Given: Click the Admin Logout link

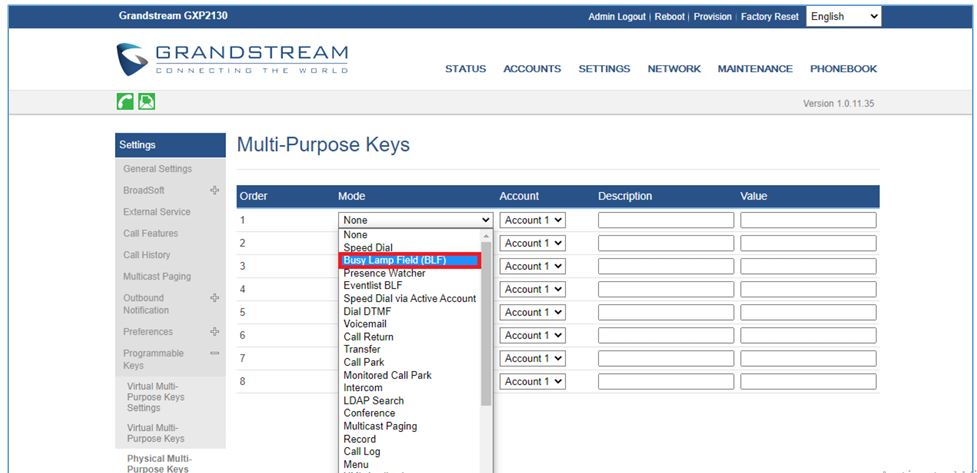Looking at the screenshot, I should click(x=617, y=17).
